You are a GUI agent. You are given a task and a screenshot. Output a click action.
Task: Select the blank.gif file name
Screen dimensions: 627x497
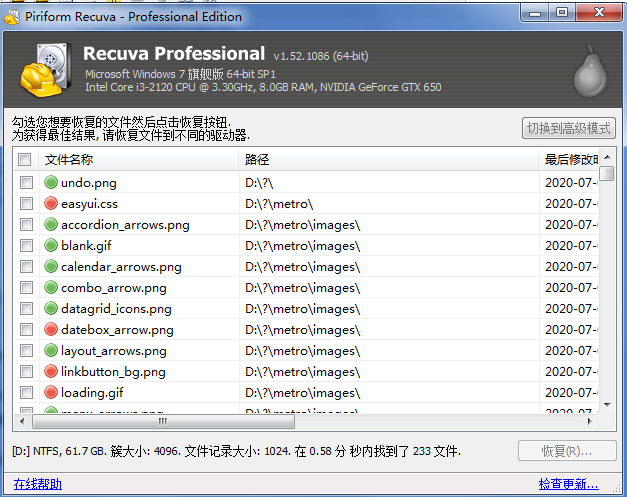[86, 246]
